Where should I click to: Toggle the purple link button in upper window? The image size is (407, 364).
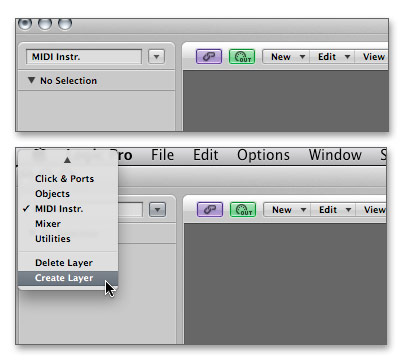click(209, 57)
